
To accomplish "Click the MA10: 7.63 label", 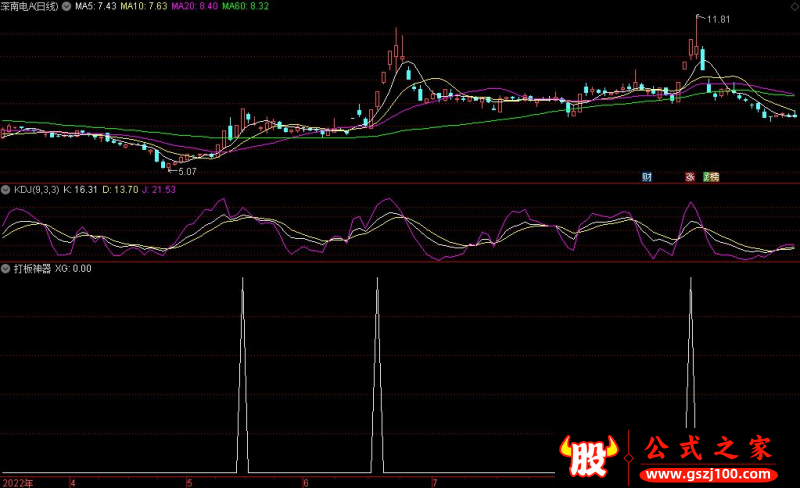I will click(144, 6).
